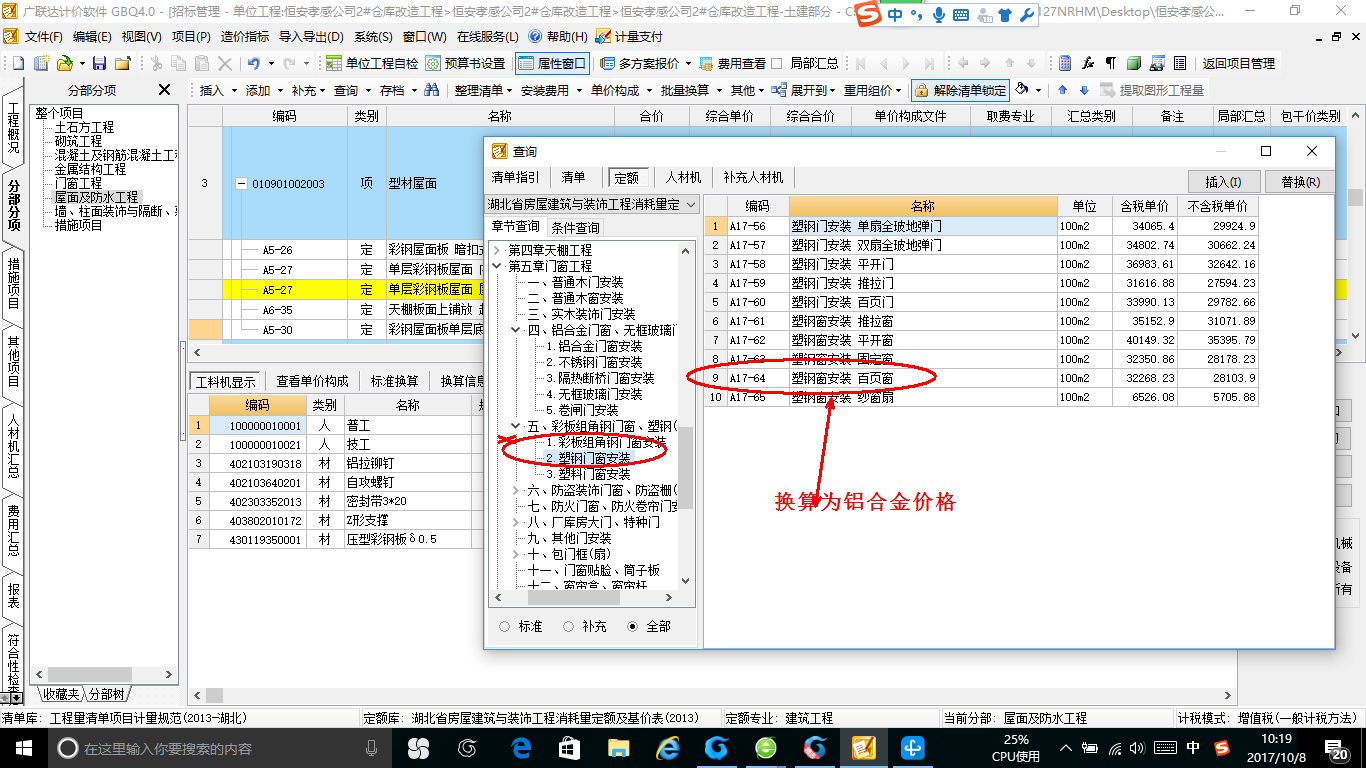This screenshot has width=1366, height=768.
Task: Select the 全部 radio button
Action: [x=632, y=626]
